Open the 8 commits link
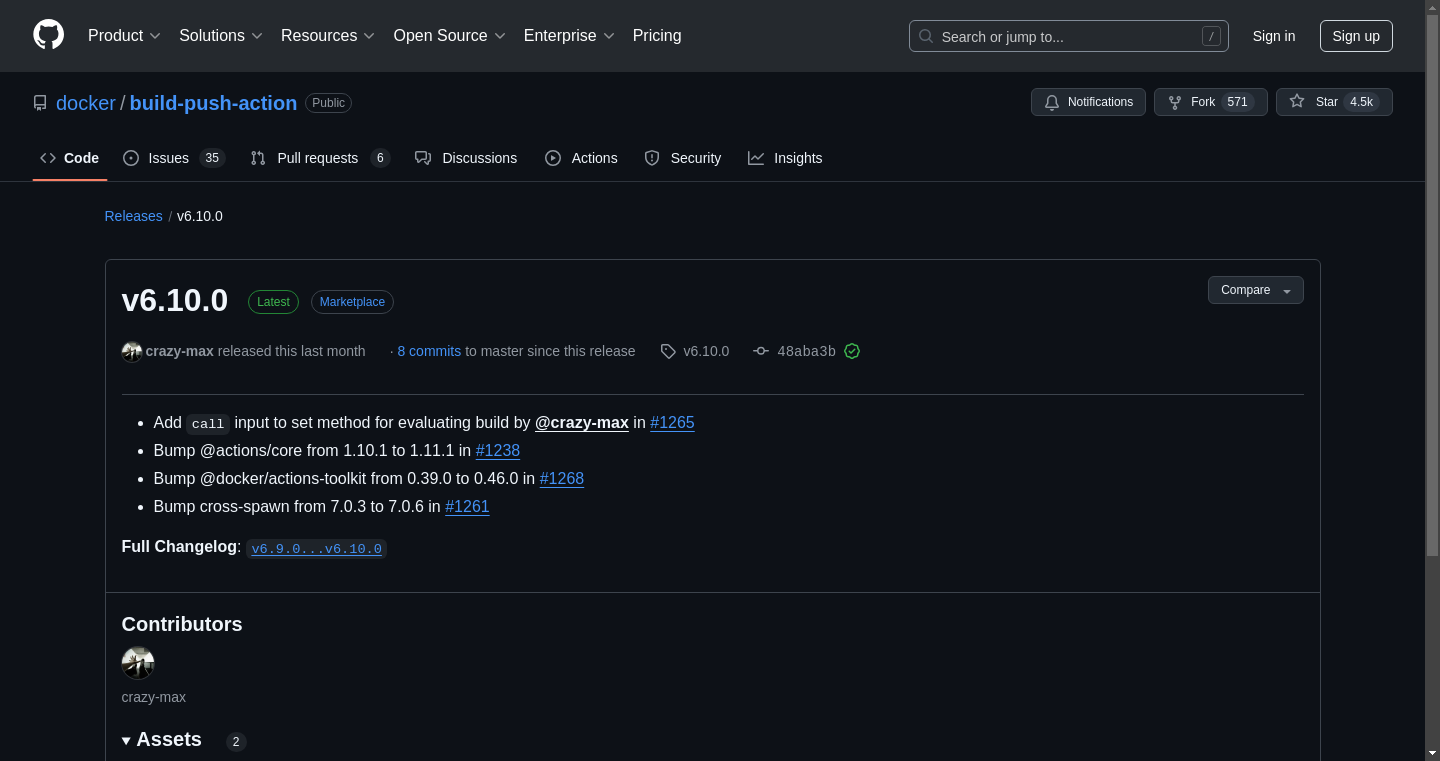Viewport: 1440px width, 761px height. tap(429, 351)
